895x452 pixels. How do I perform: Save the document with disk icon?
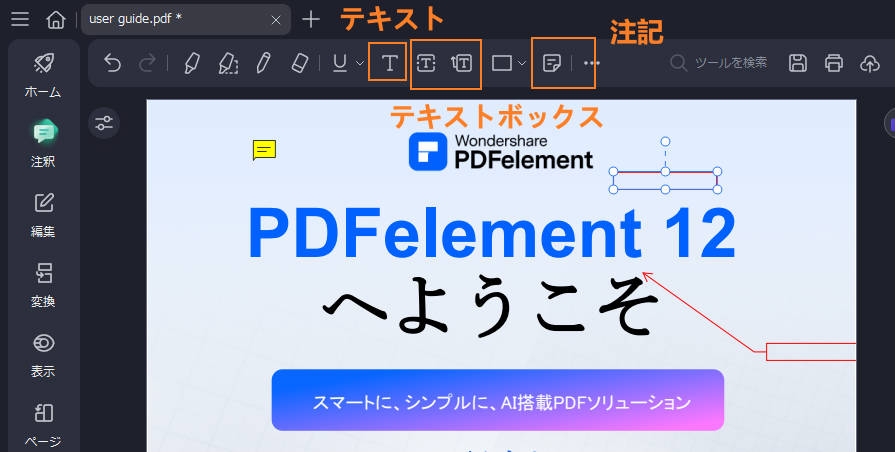coord(798,63)
